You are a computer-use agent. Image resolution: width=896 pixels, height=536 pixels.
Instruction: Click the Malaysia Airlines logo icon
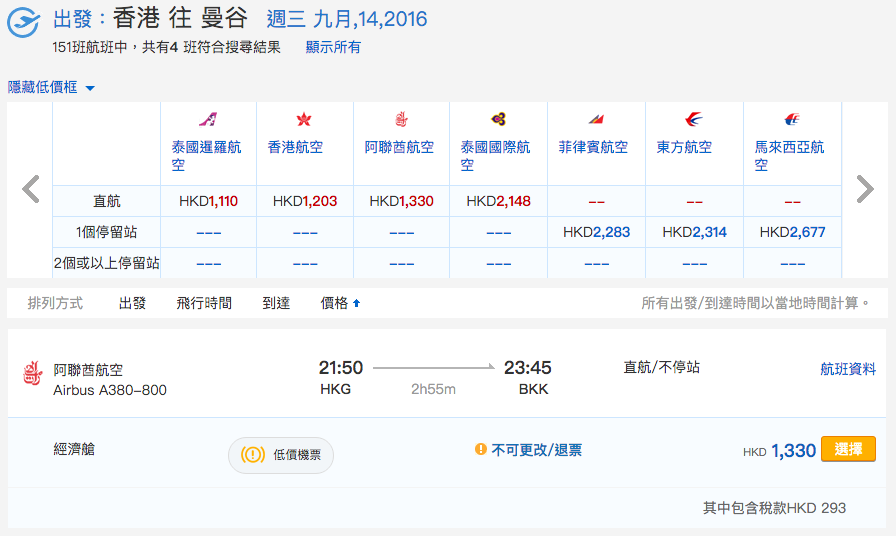[792, 119]
